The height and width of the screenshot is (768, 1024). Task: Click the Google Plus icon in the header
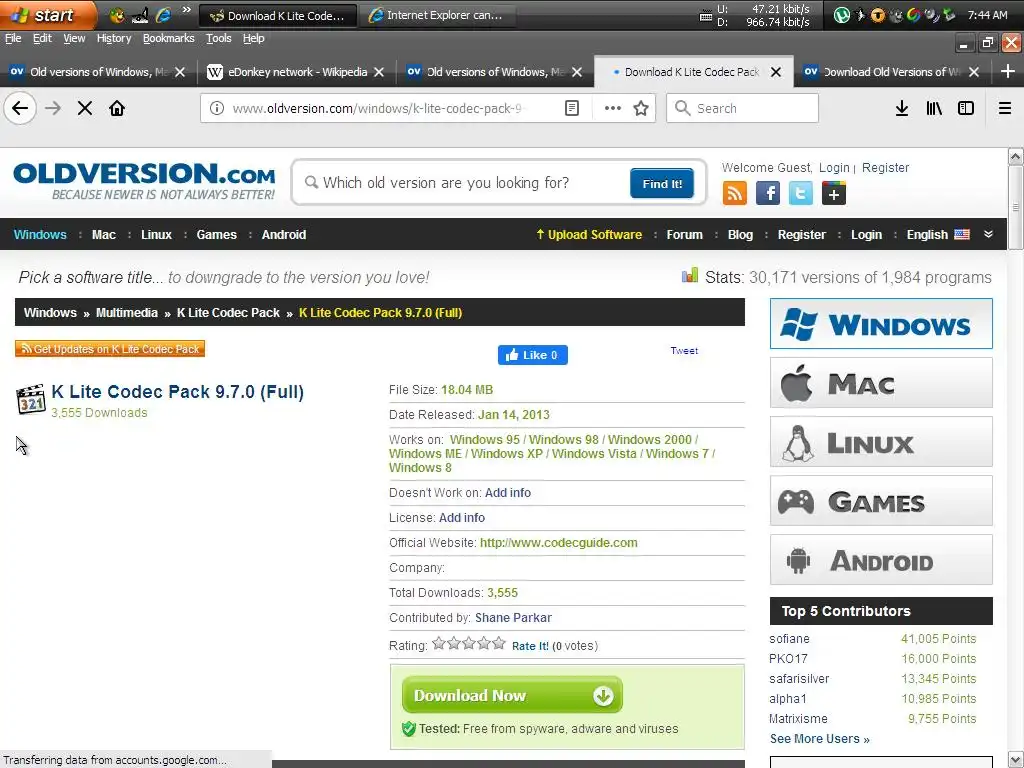(x=834, y=193)
